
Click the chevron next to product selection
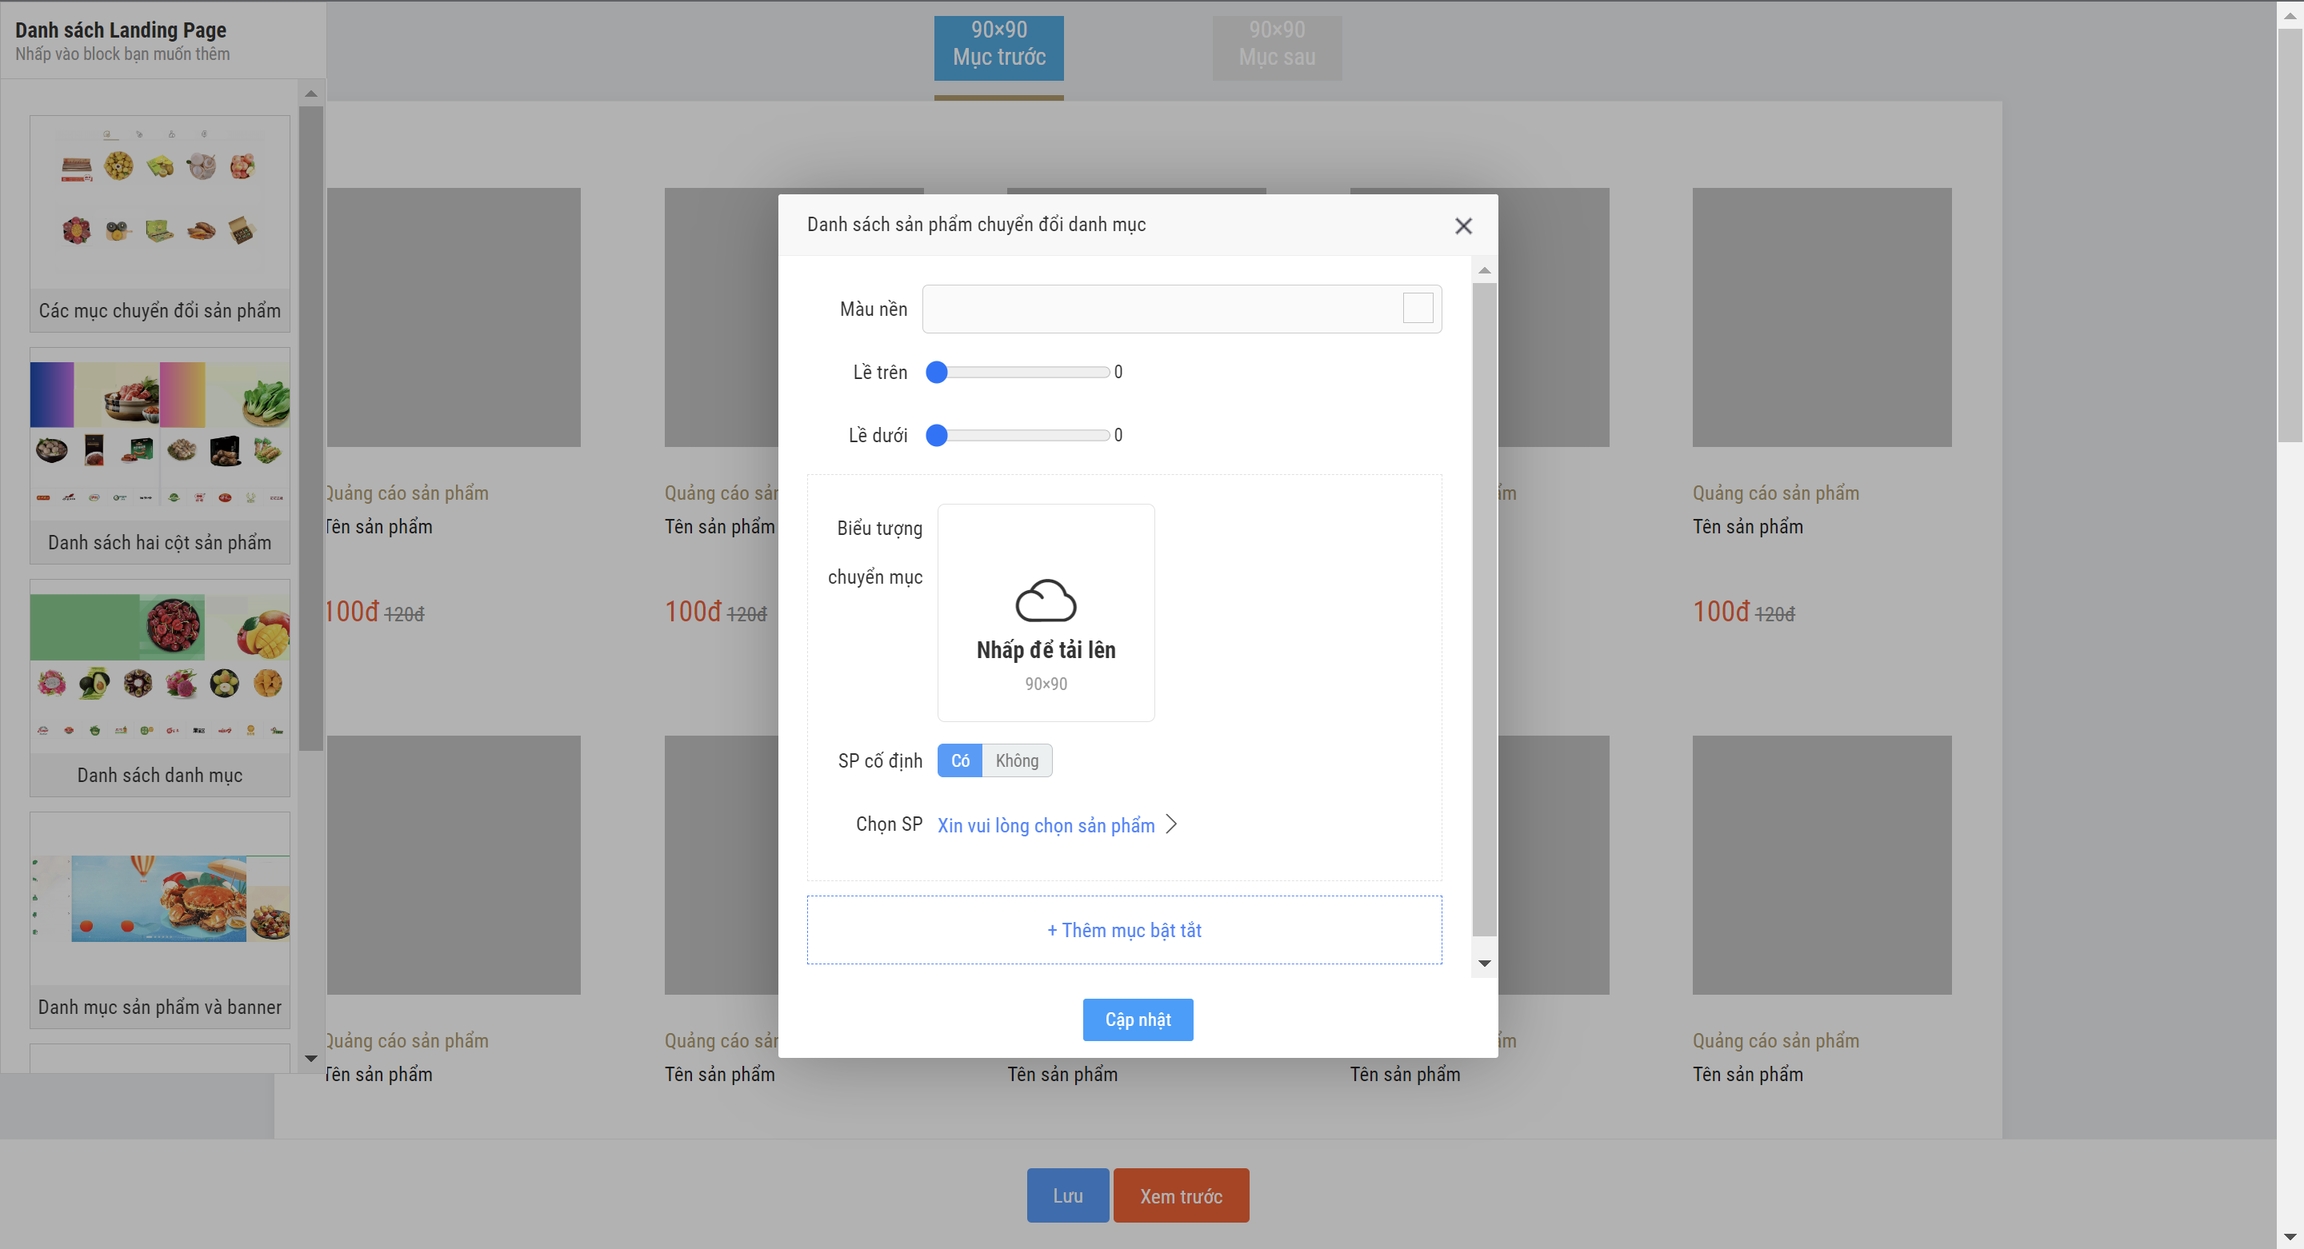tap(1172, 825)
